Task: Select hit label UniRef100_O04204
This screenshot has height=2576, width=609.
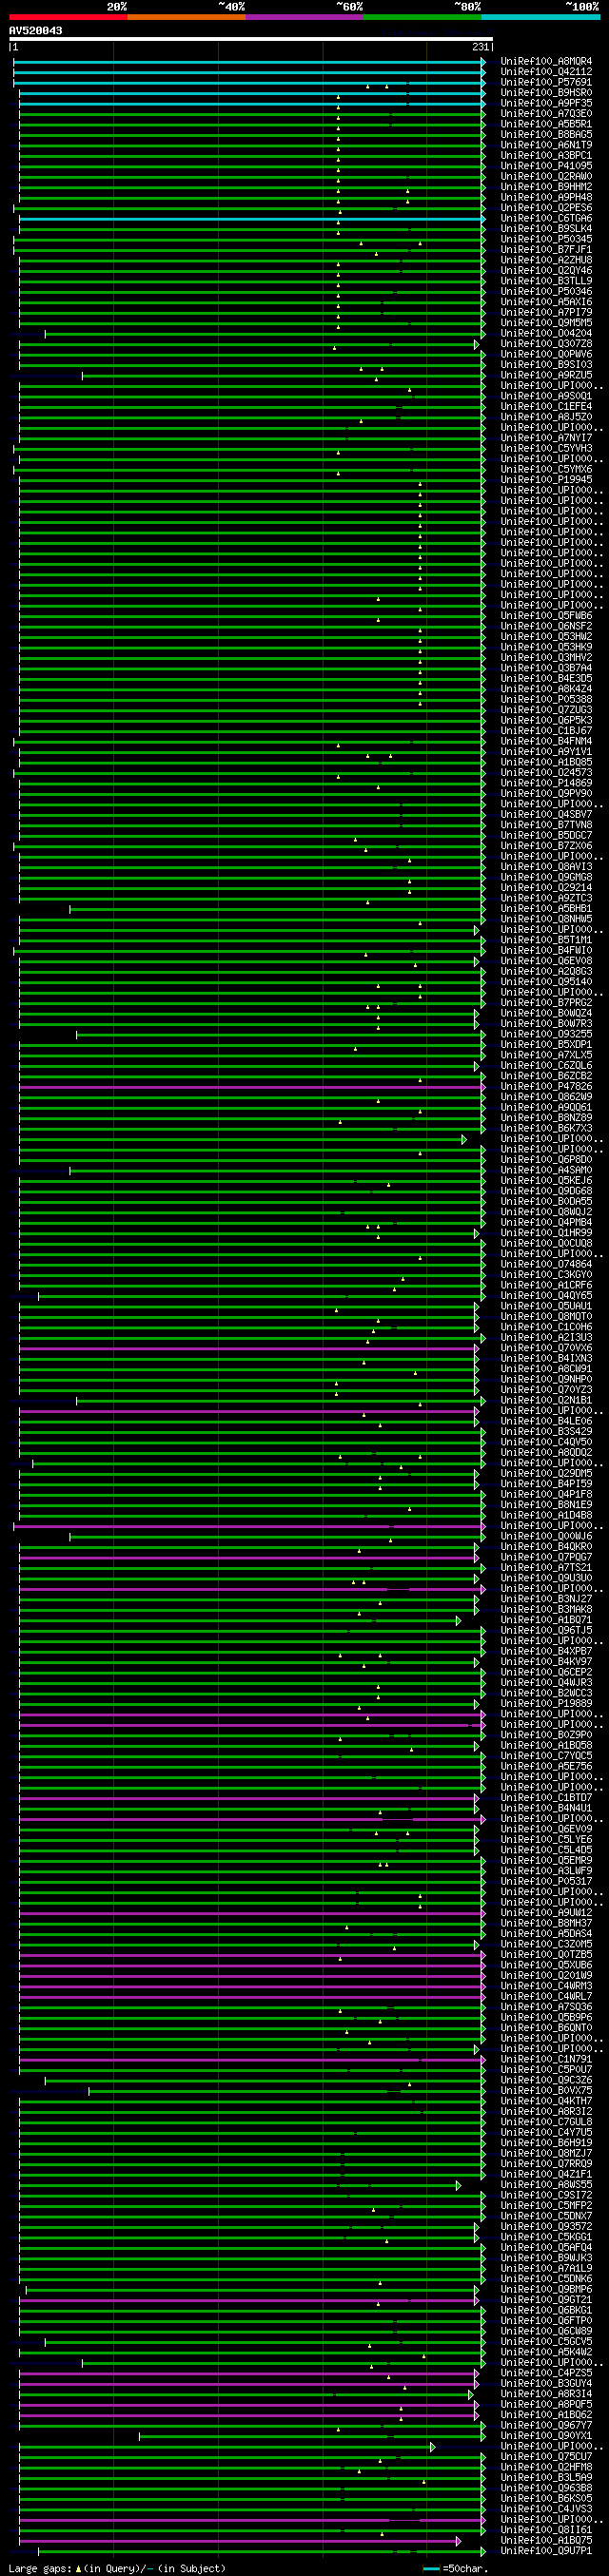Action: point(546,334)
